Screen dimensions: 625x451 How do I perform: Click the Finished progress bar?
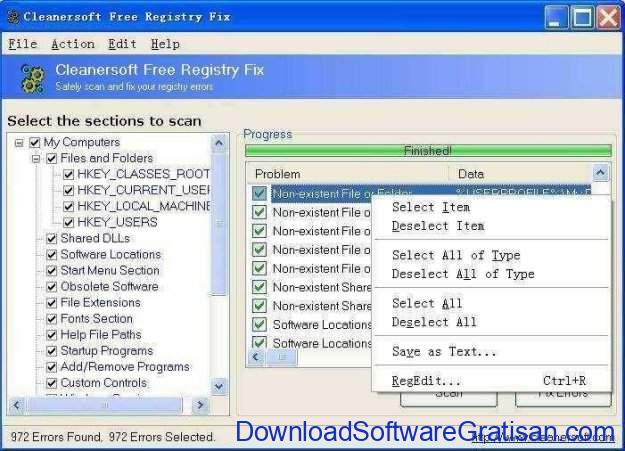tap(428, 151)
